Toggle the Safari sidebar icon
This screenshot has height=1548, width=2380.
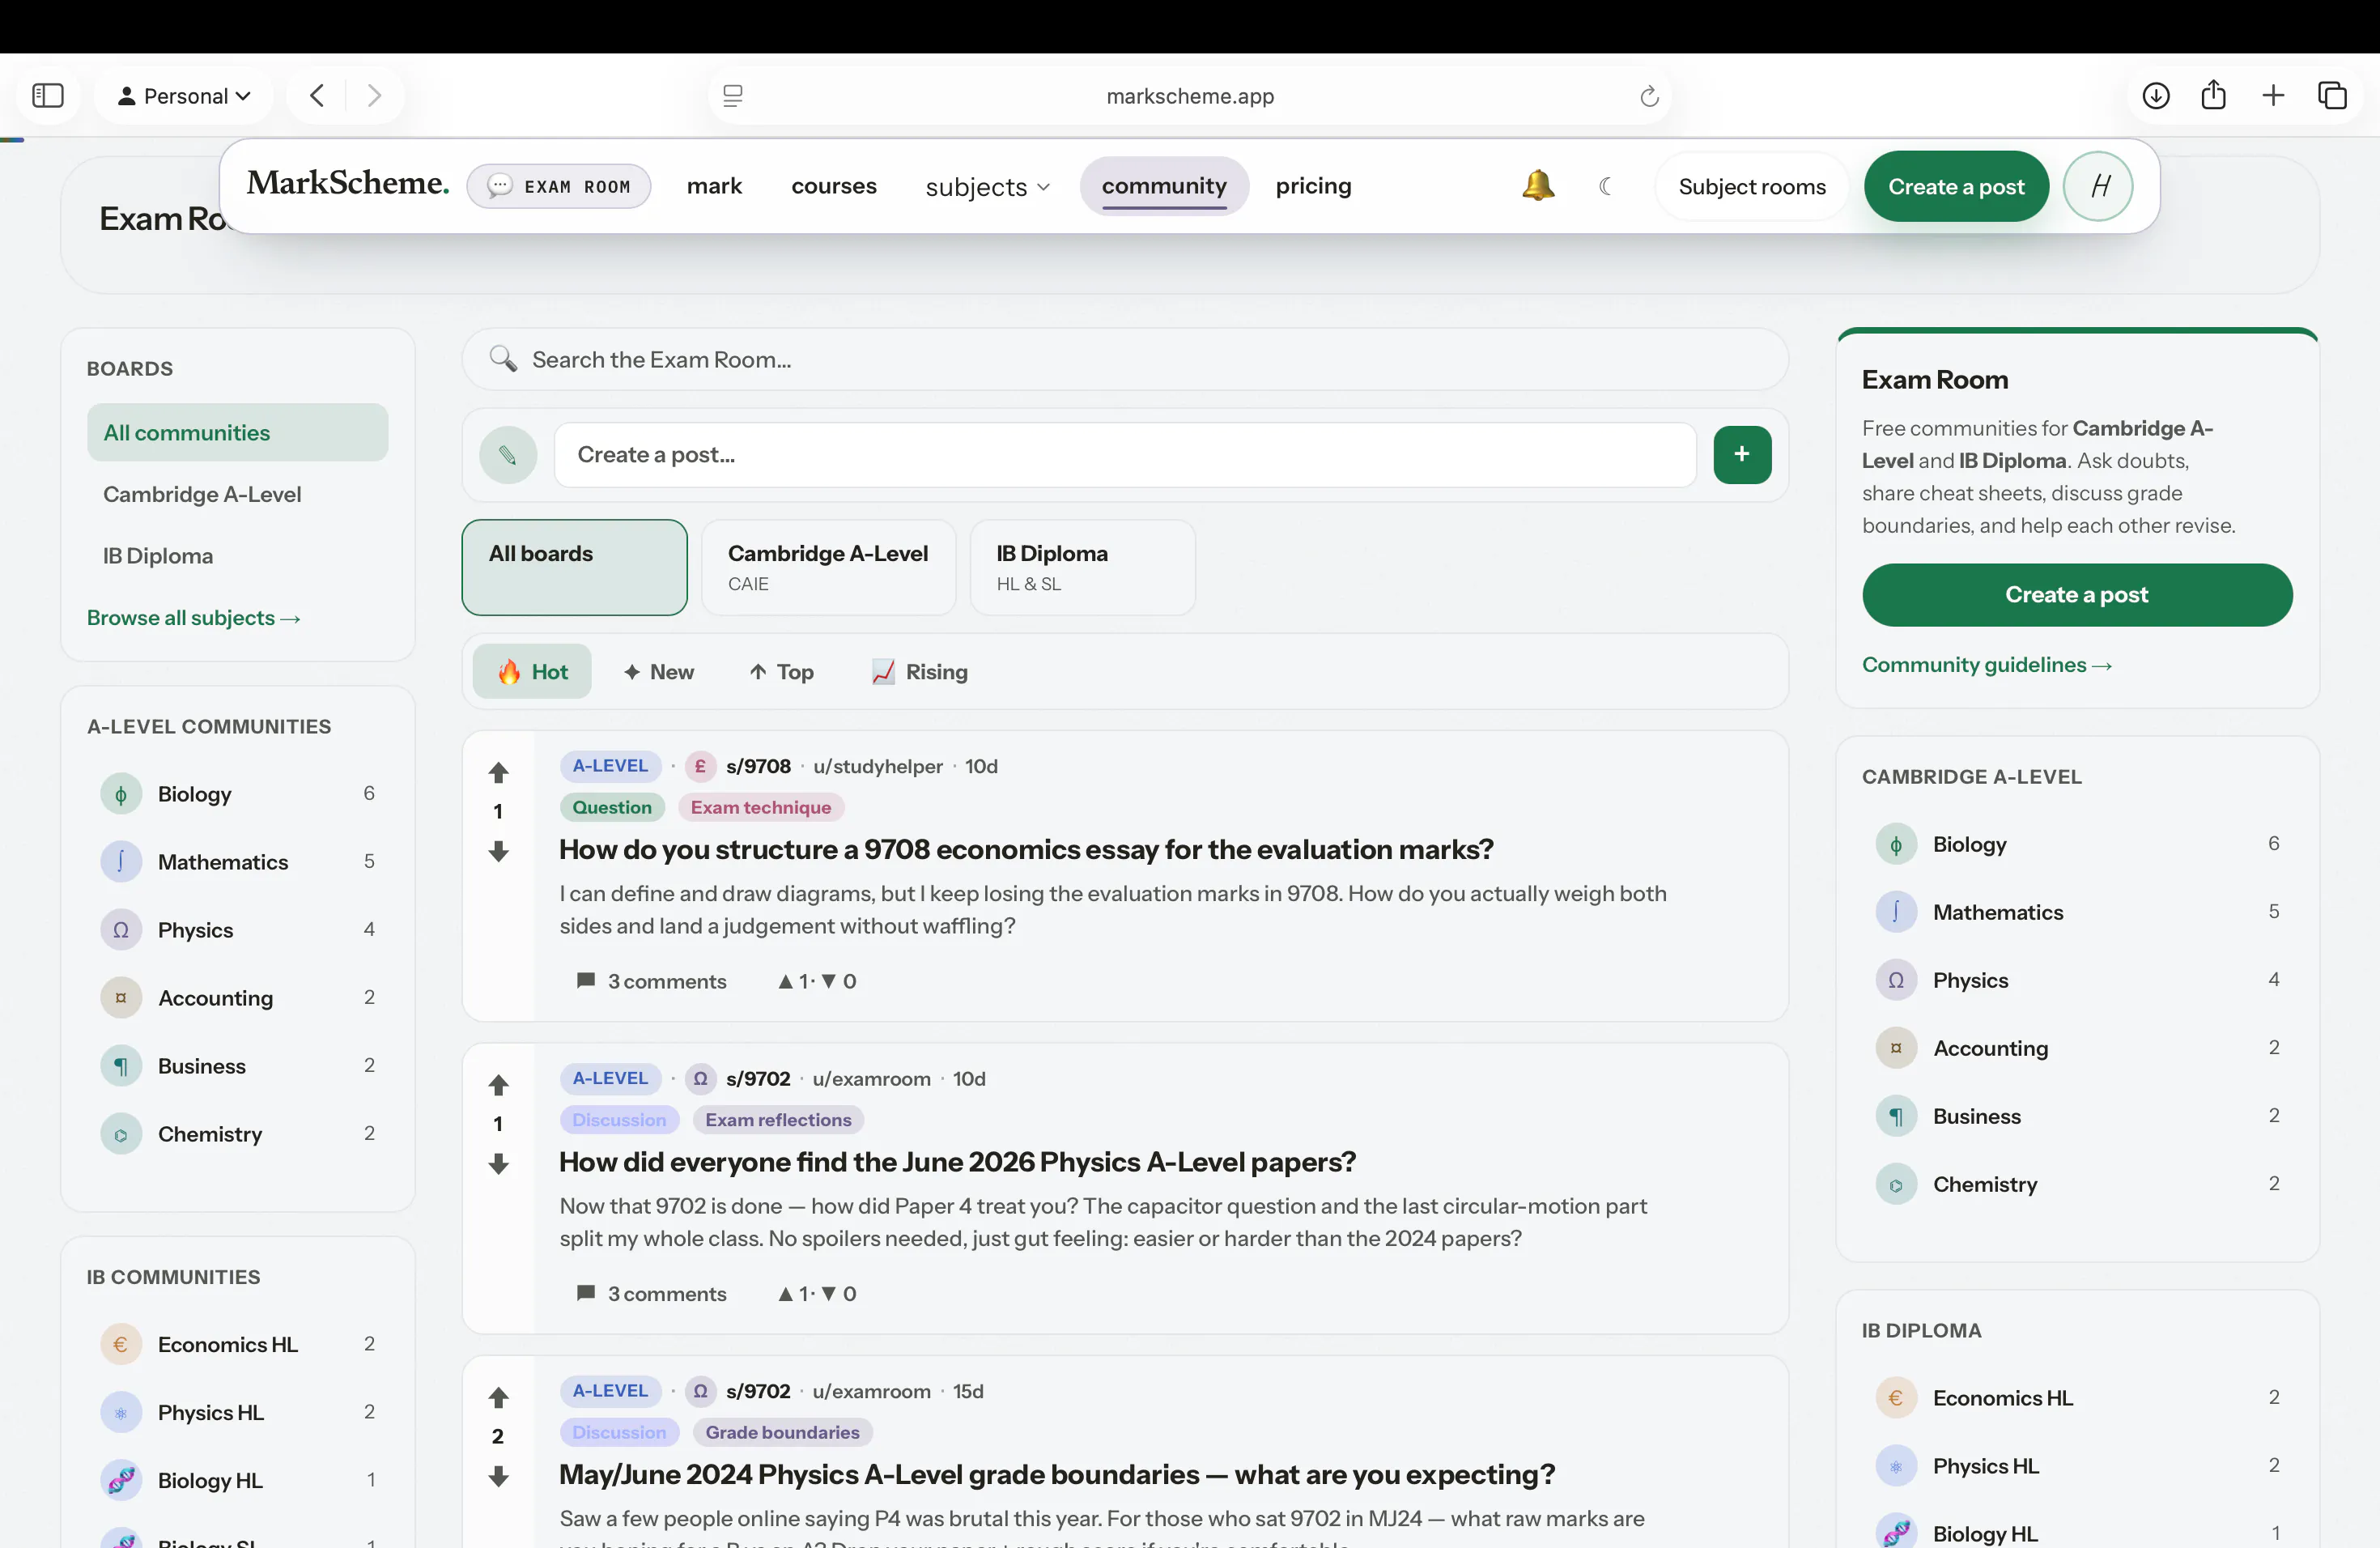pyautogui.click(x=48, y=95)
